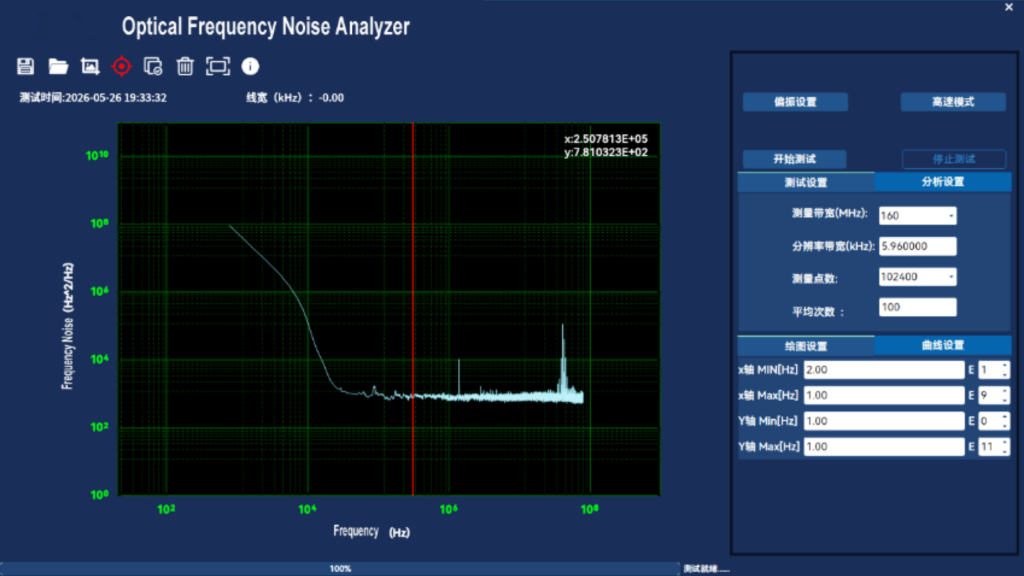
Task: Click the fit-to-screen frame icon
Action: 218,66
